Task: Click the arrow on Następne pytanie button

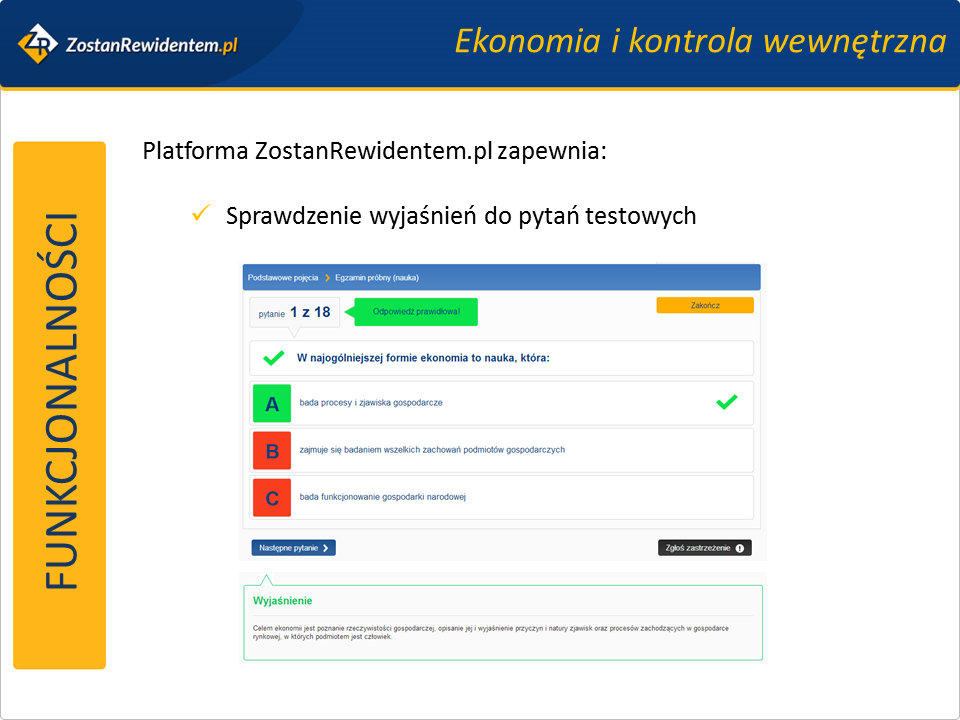Action: pyautogui.click(x=326, y=548)
